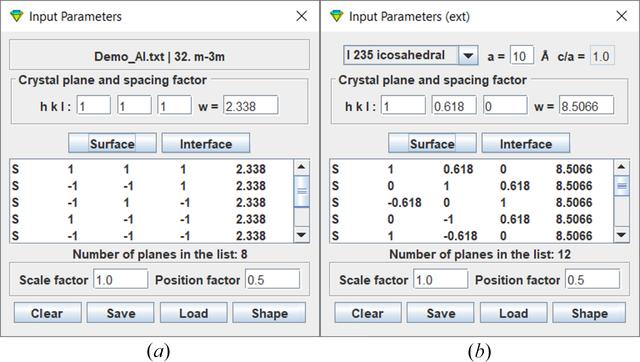Click the gem icon in Input Parameters window
Image resolution: width=640 pixels, height=362 pixels.
pyautogui.click(x=17, y=16)
